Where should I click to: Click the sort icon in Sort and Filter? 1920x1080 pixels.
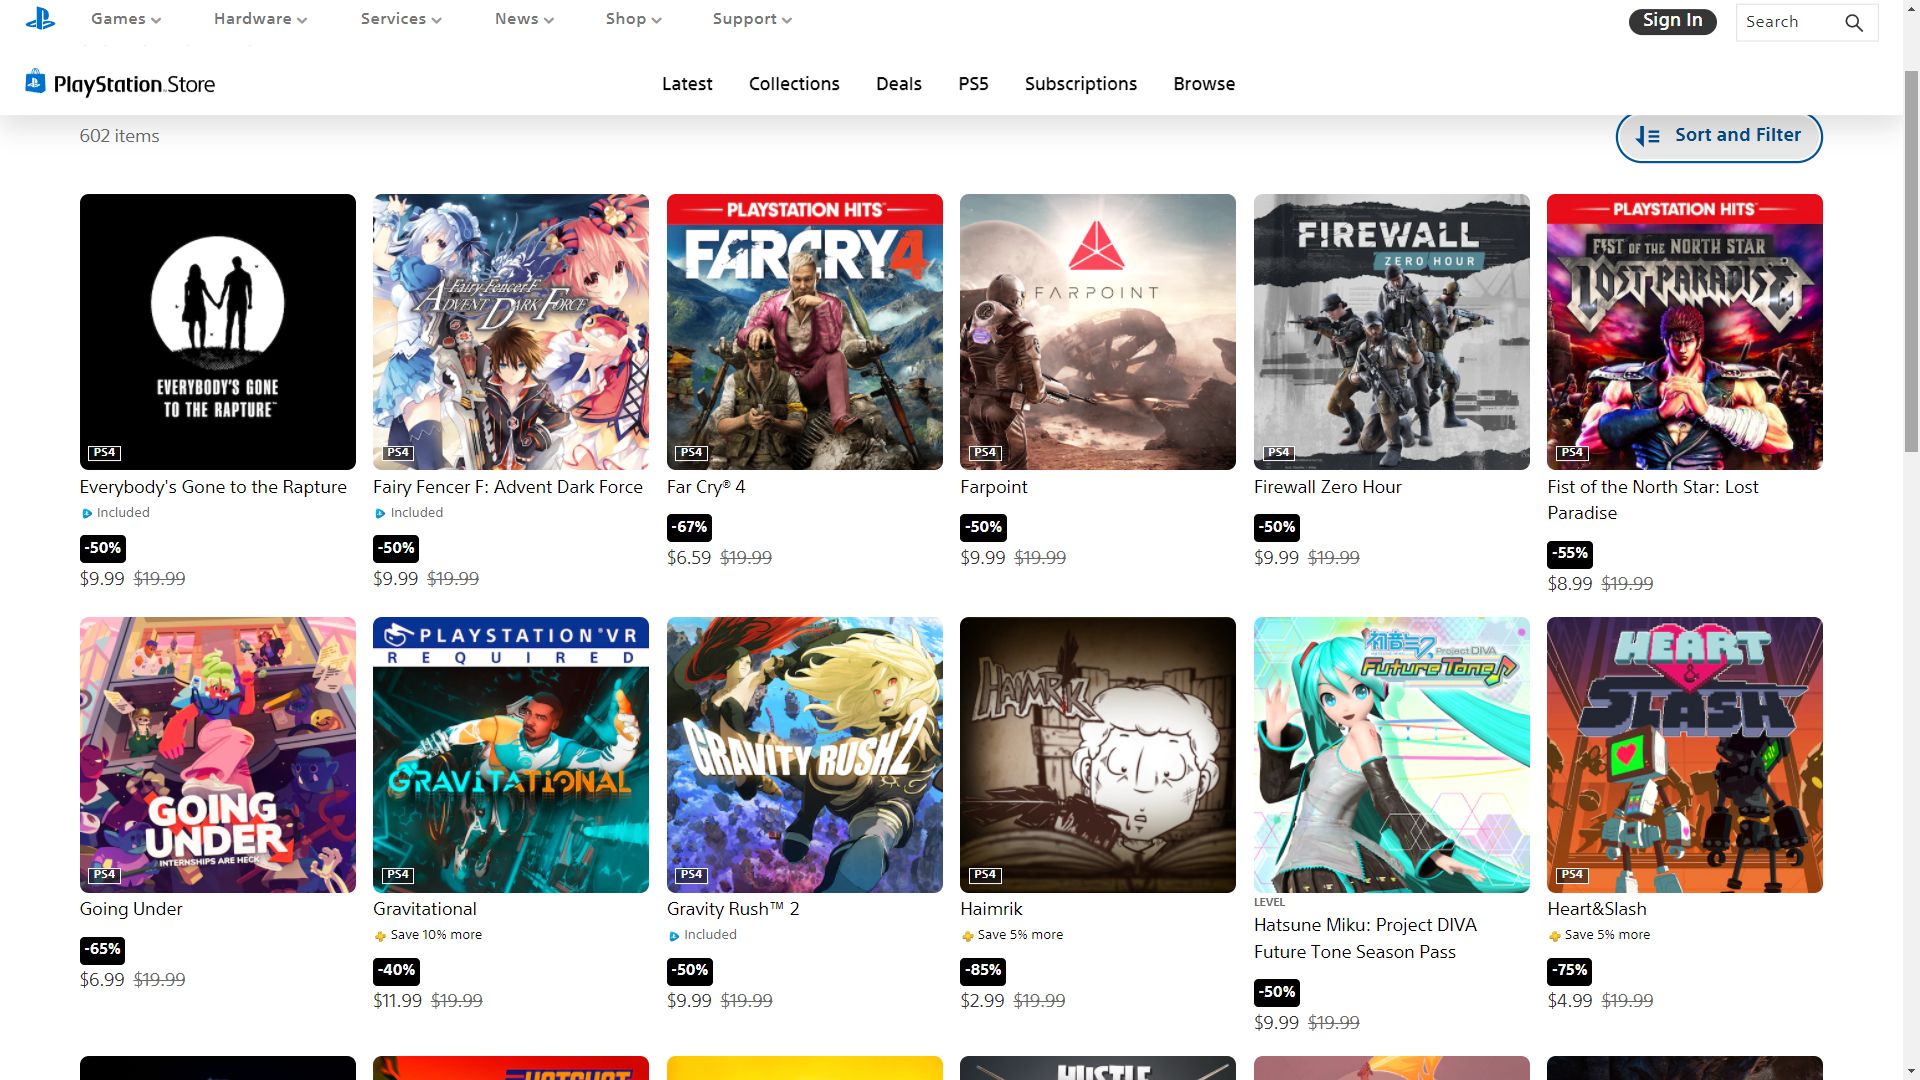click(1647, 136)
